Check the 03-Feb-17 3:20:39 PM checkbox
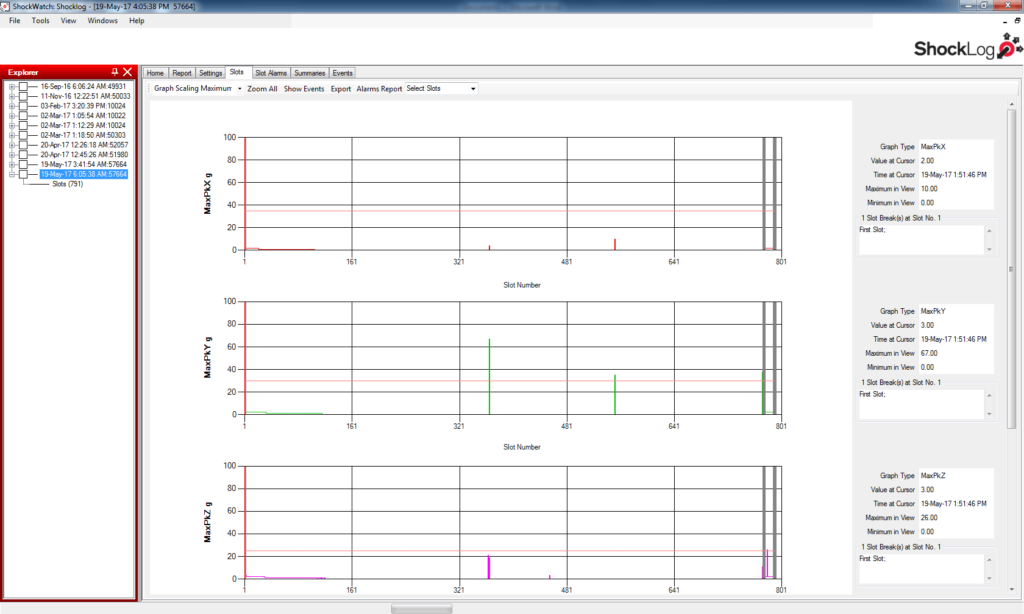This screenshot has height=614, width=1024. tap(23, 106)
